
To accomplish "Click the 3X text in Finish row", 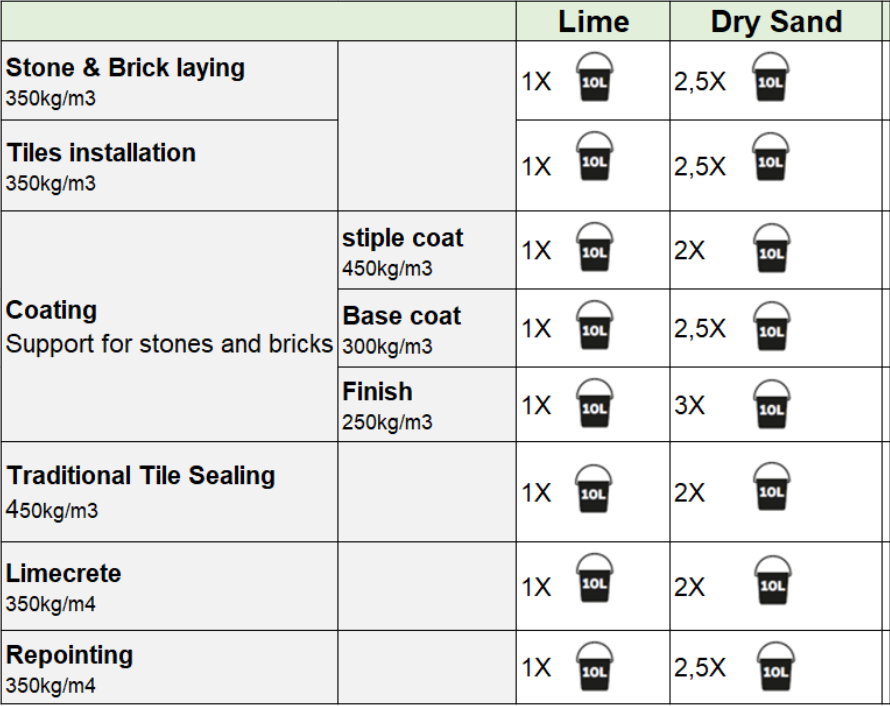I will (690, 406).
